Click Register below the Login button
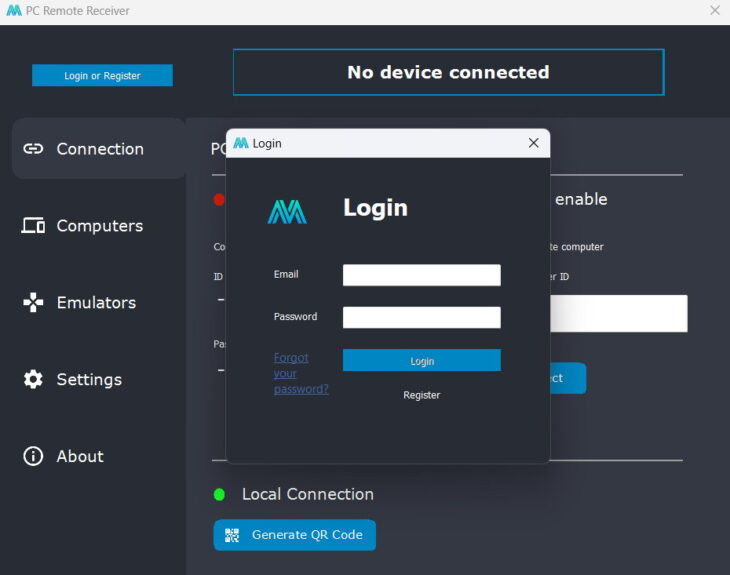 tap(422, 395)
